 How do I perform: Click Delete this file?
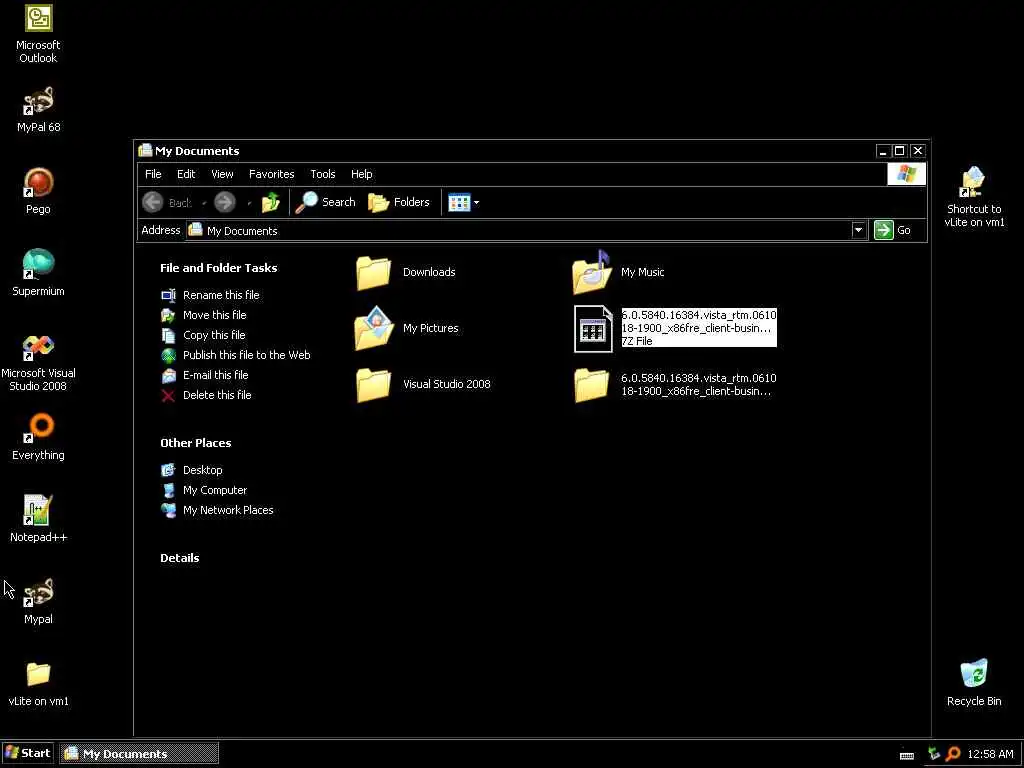pyautogui.click(x=206, y=395)
